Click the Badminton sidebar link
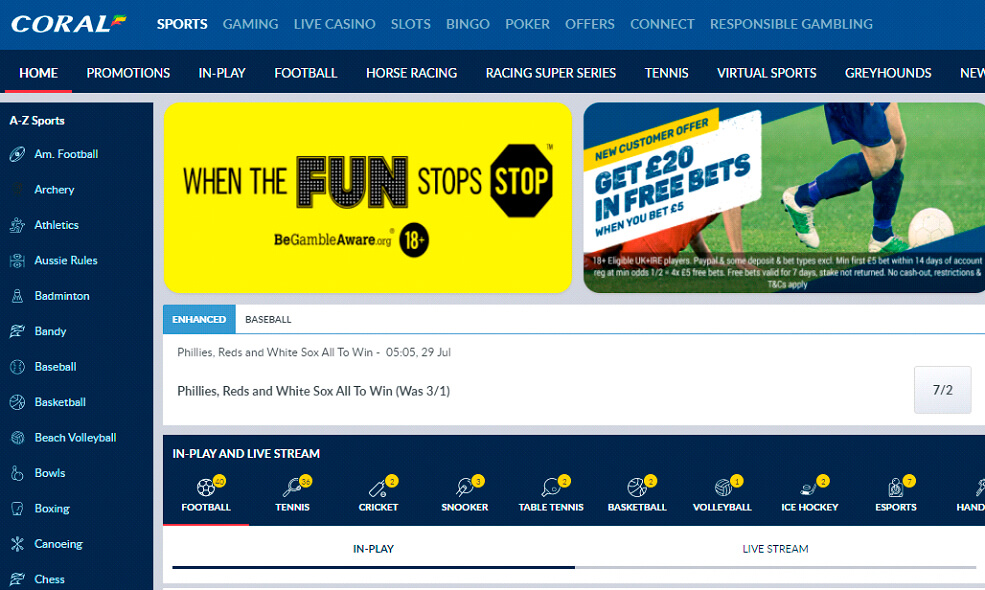Screen dimensions: 985x590 (62, 296)
